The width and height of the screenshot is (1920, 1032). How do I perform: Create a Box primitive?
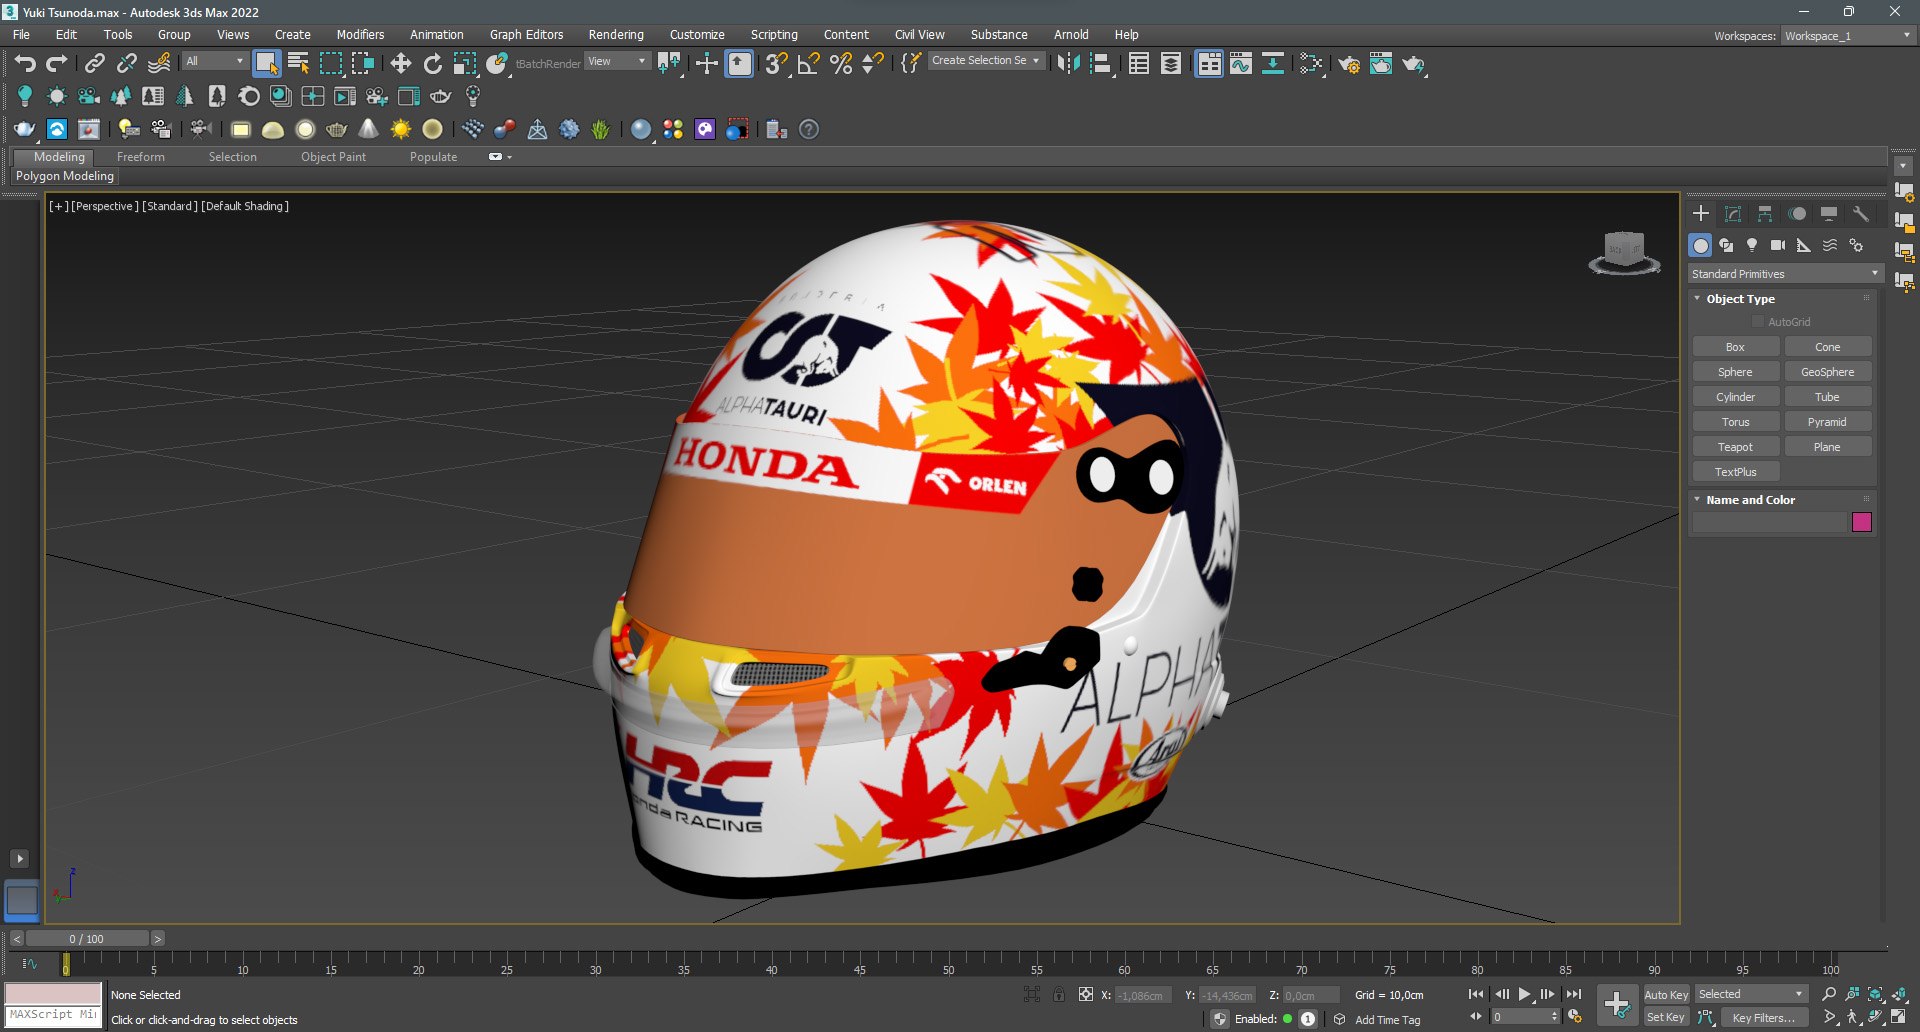pos(1735,347)
